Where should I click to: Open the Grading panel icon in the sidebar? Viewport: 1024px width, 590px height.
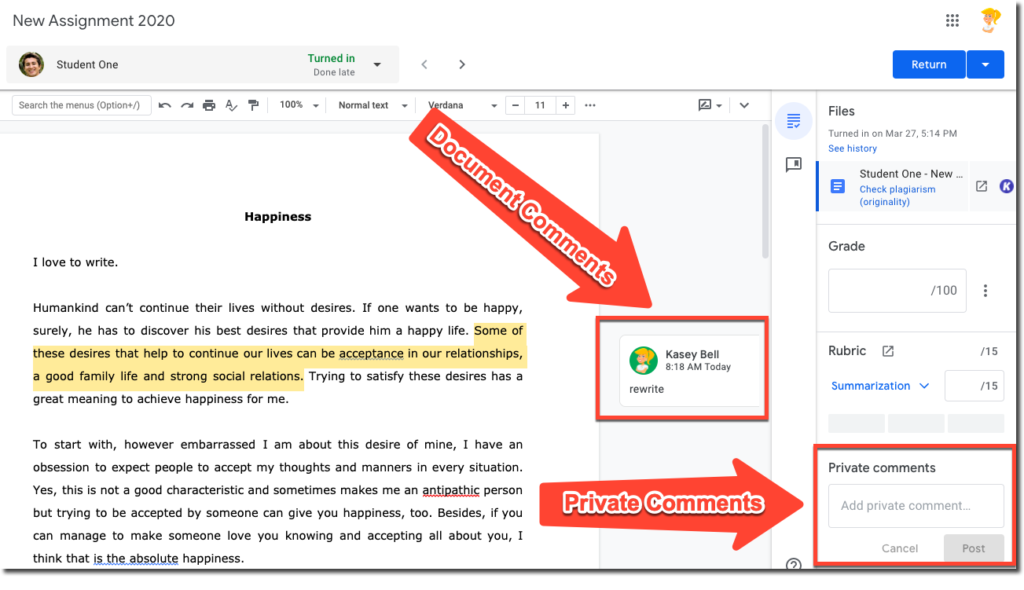(792, 120)
